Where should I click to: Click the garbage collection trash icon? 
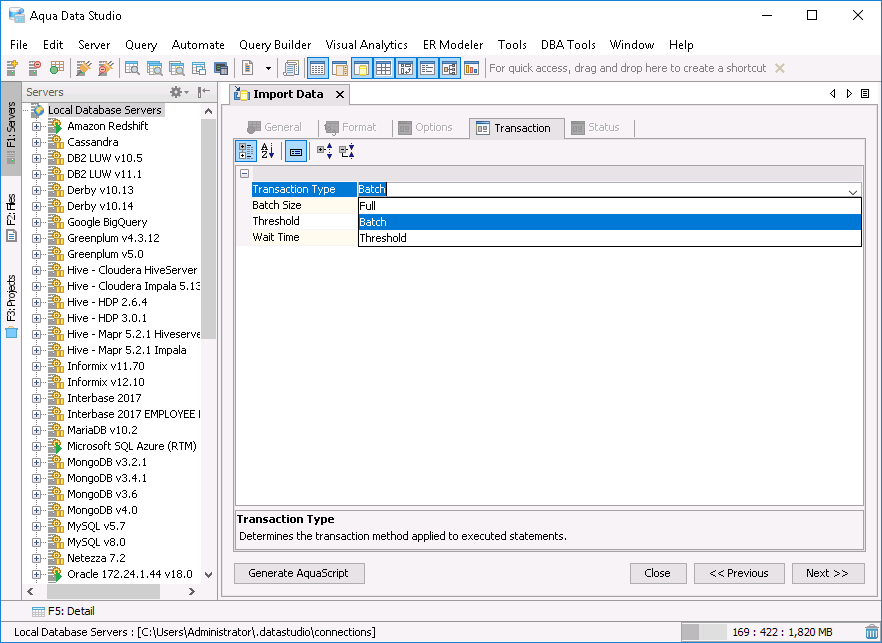tap(871, 632)
